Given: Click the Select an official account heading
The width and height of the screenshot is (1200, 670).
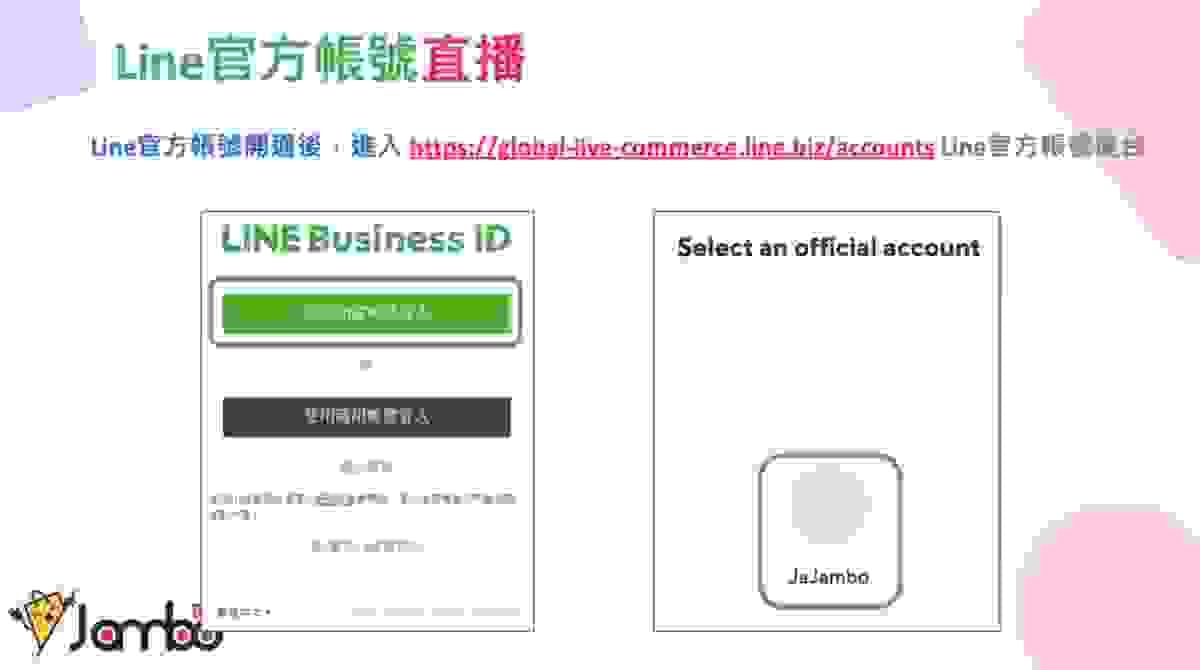Looking at the screenshot, I should (829, 248).
